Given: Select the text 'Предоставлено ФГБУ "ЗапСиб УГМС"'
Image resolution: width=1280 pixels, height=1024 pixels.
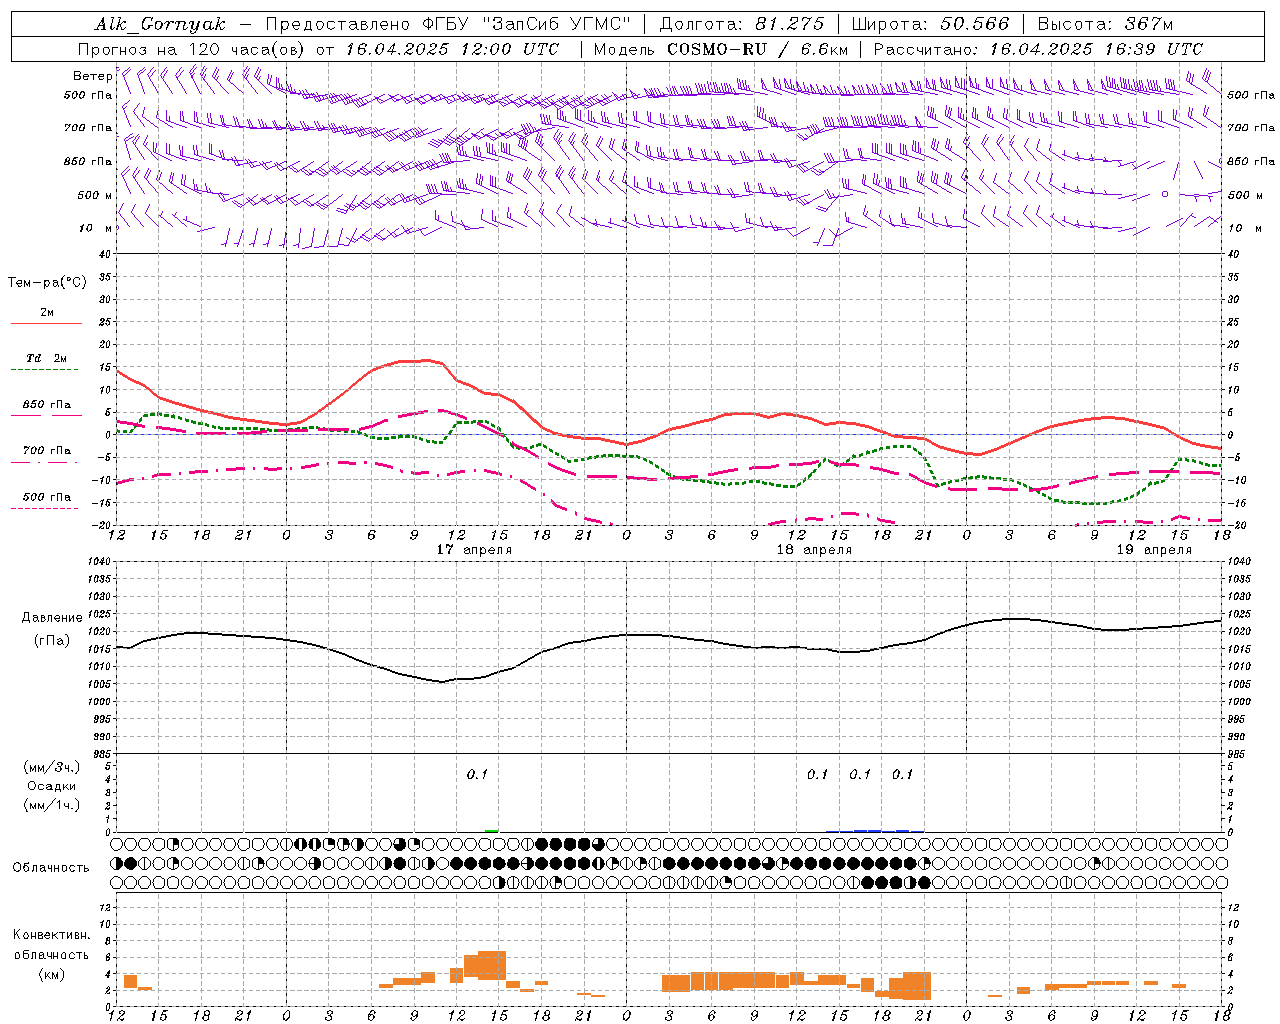Looking at the screenshot, I should [x=448, y=24].
